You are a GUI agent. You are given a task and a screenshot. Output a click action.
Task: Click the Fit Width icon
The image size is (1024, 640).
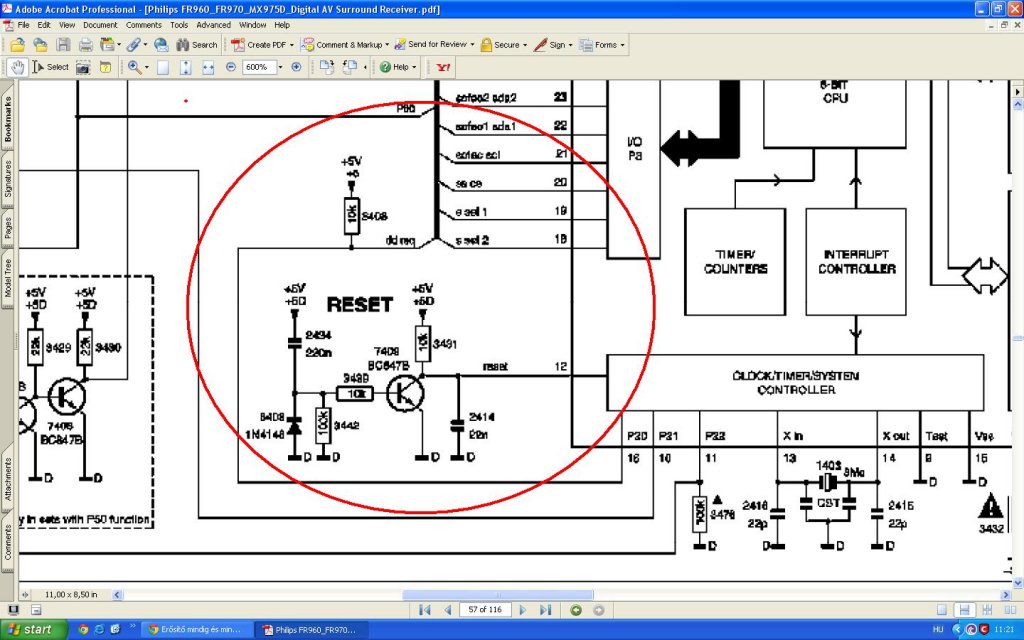coord(208,67)
